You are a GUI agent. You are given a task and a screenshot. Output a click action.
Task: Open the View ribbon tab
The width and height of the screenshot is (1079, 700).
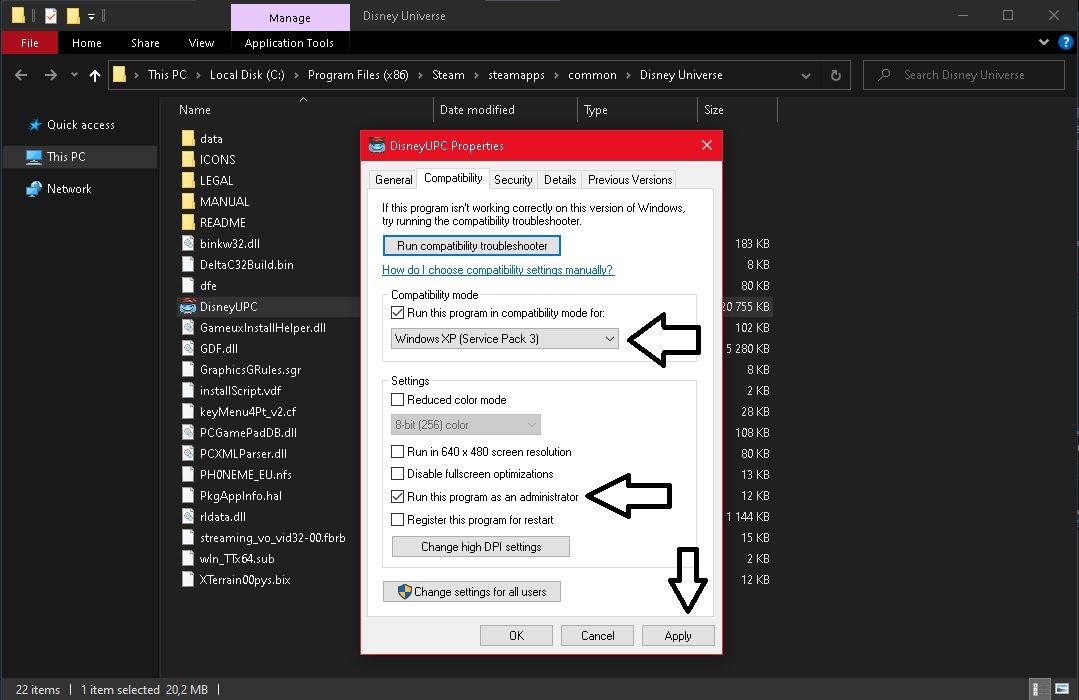pos(201,43)
